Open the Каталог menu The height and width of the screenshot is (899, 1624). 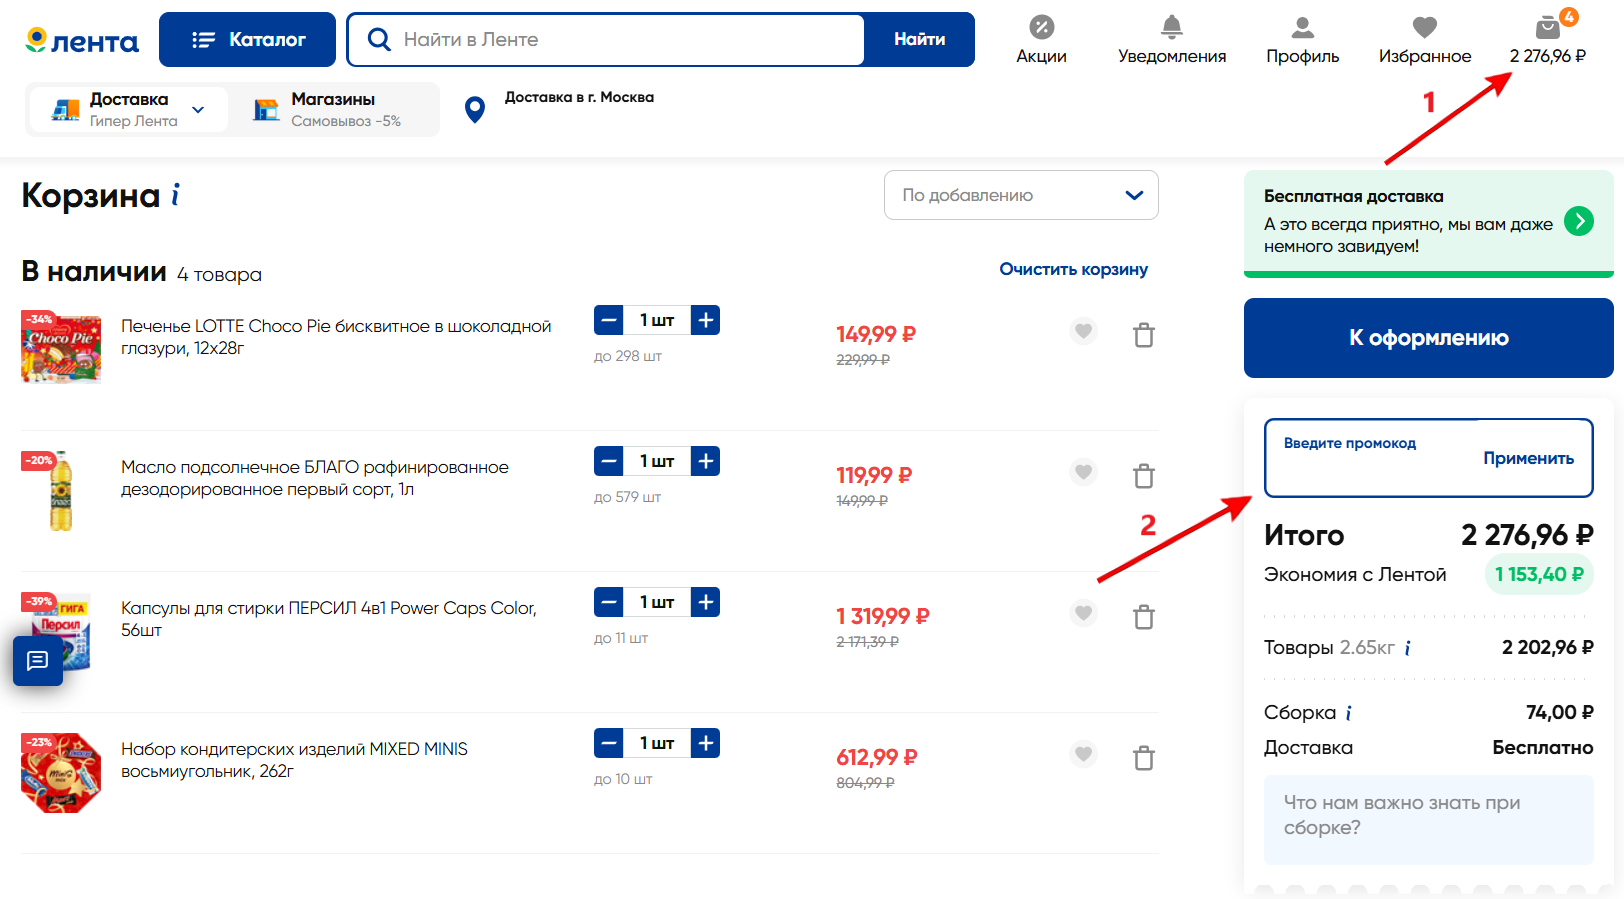tap(247, 40)
